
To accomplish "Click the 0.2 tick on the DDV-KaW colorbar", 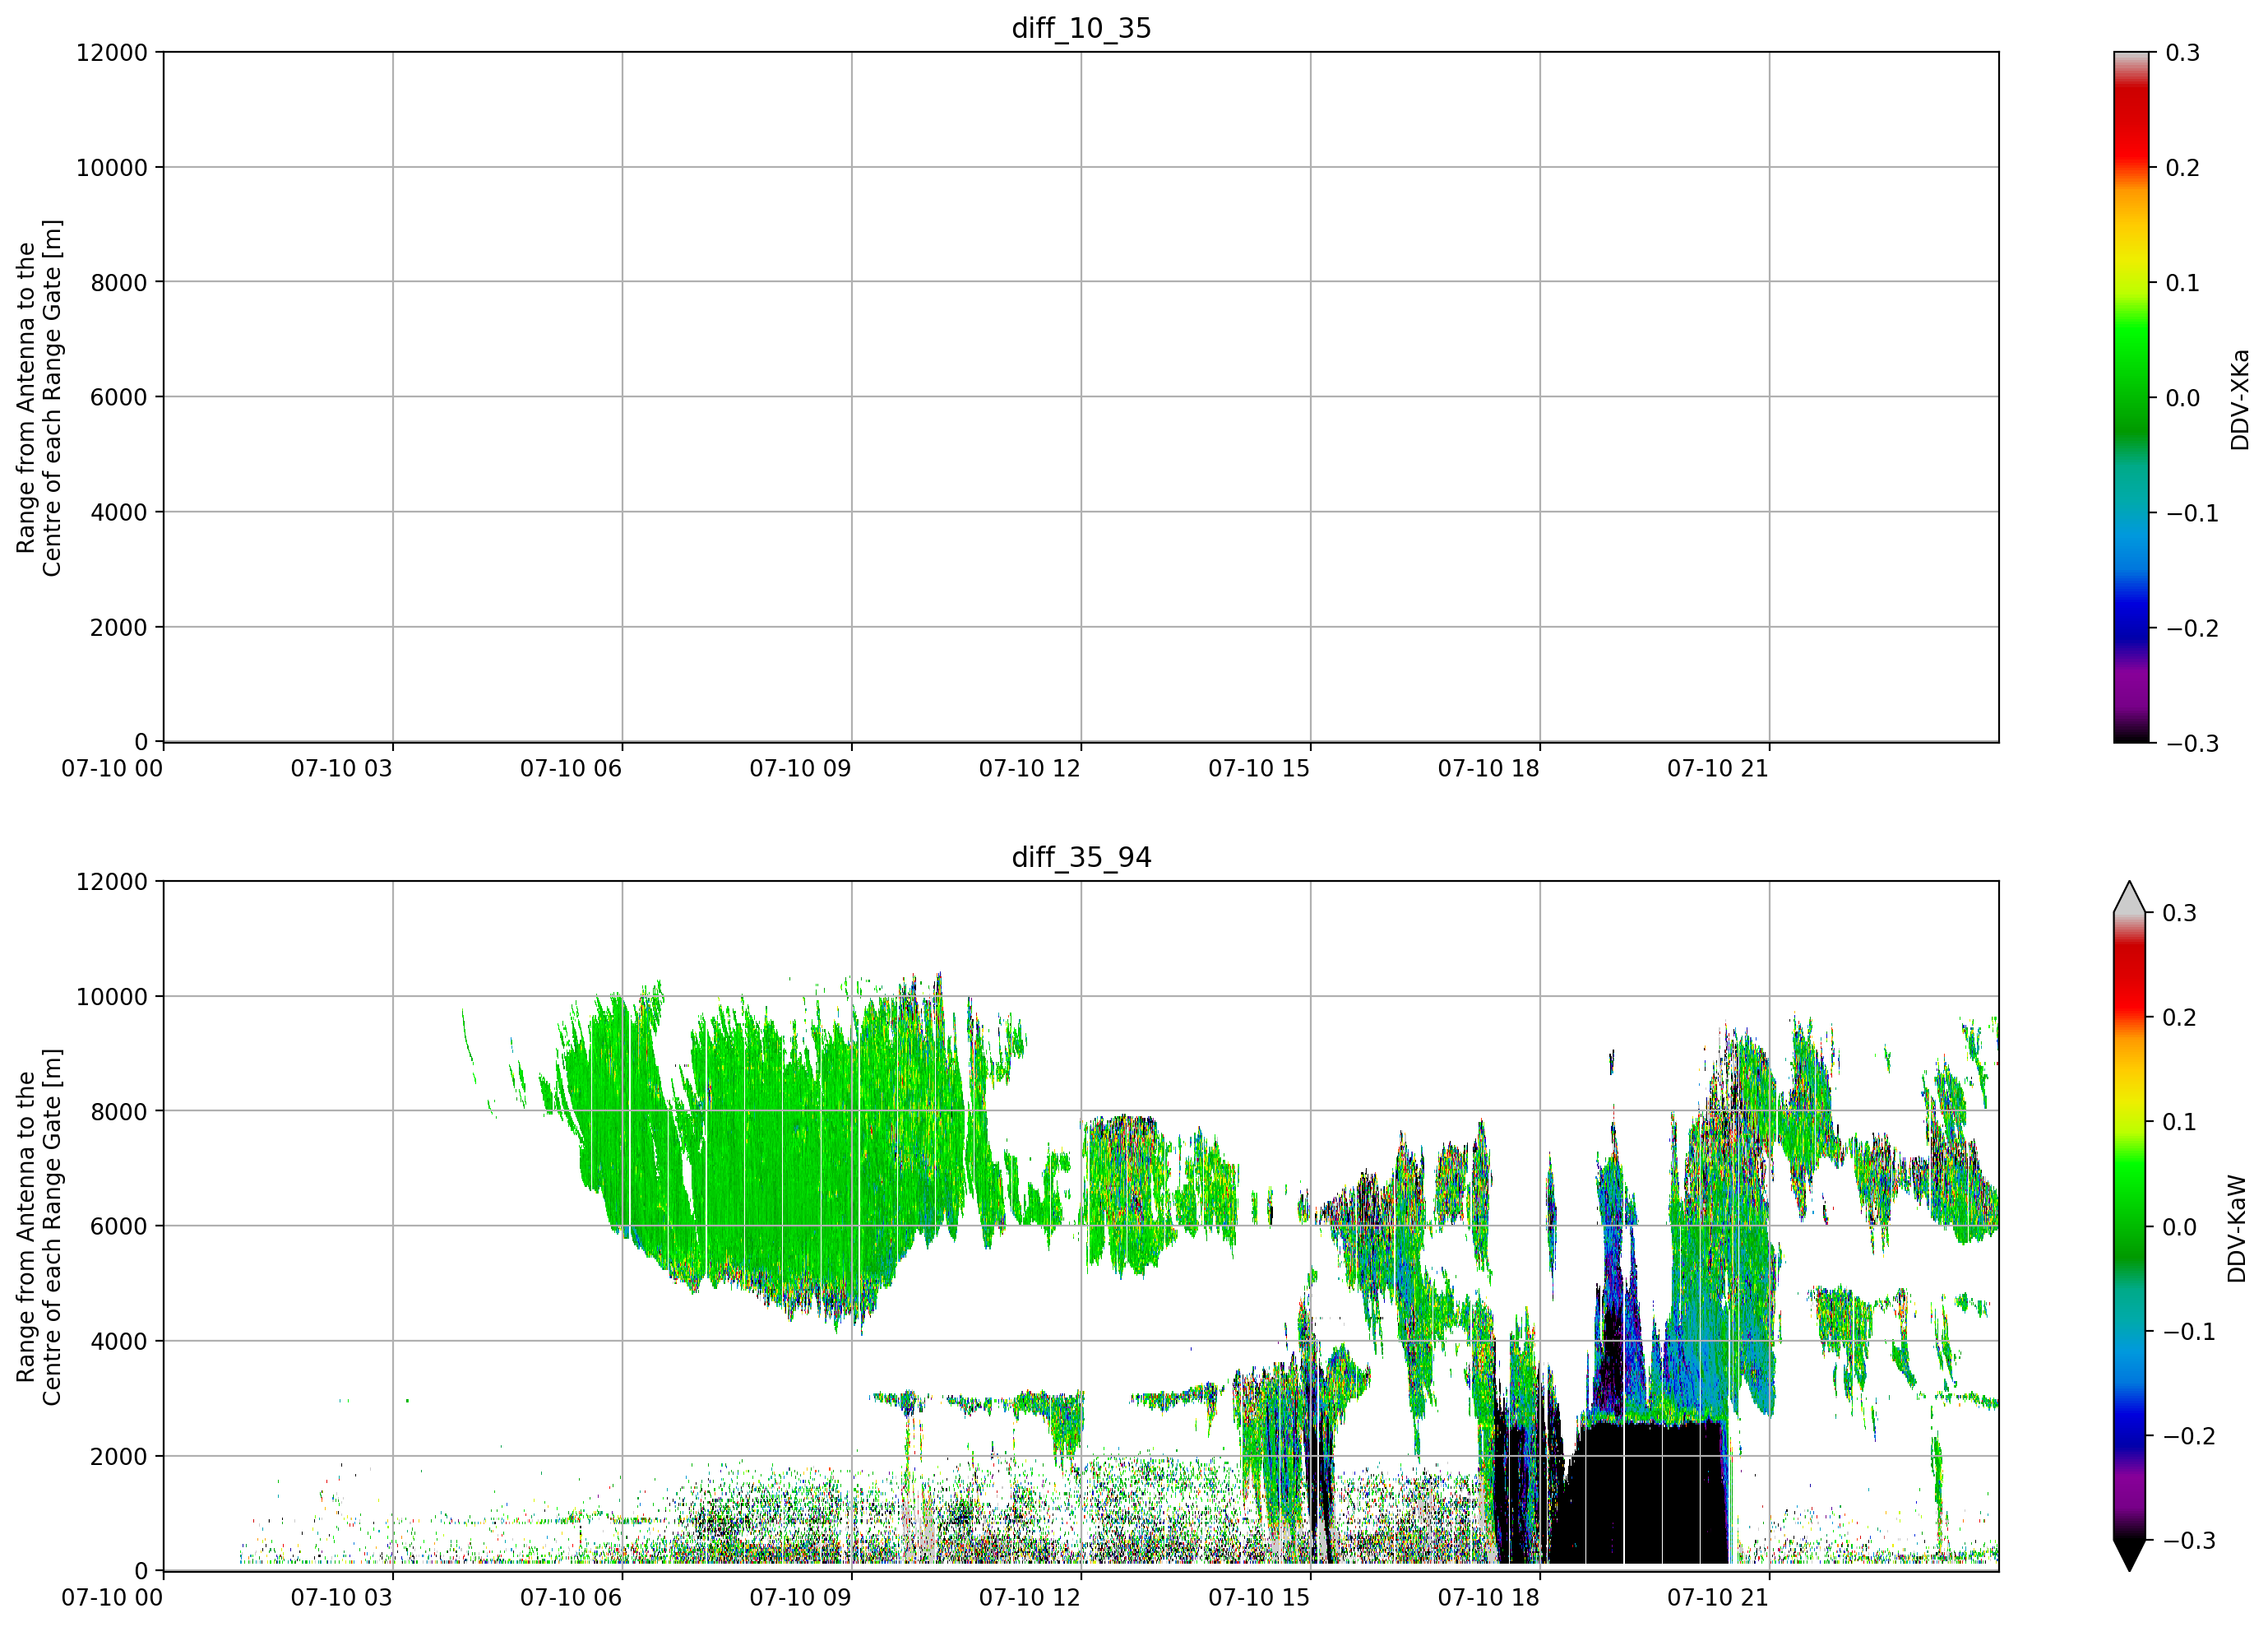I will coord(2180,1017).
